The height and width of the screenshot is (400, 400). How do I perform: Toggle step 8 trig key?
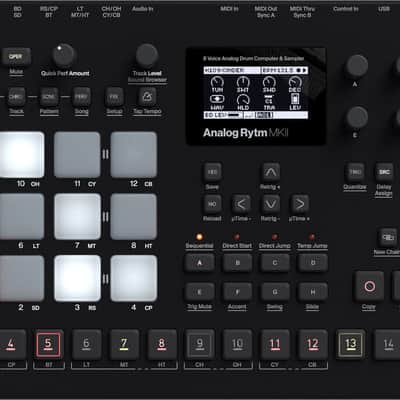point(162,344)
